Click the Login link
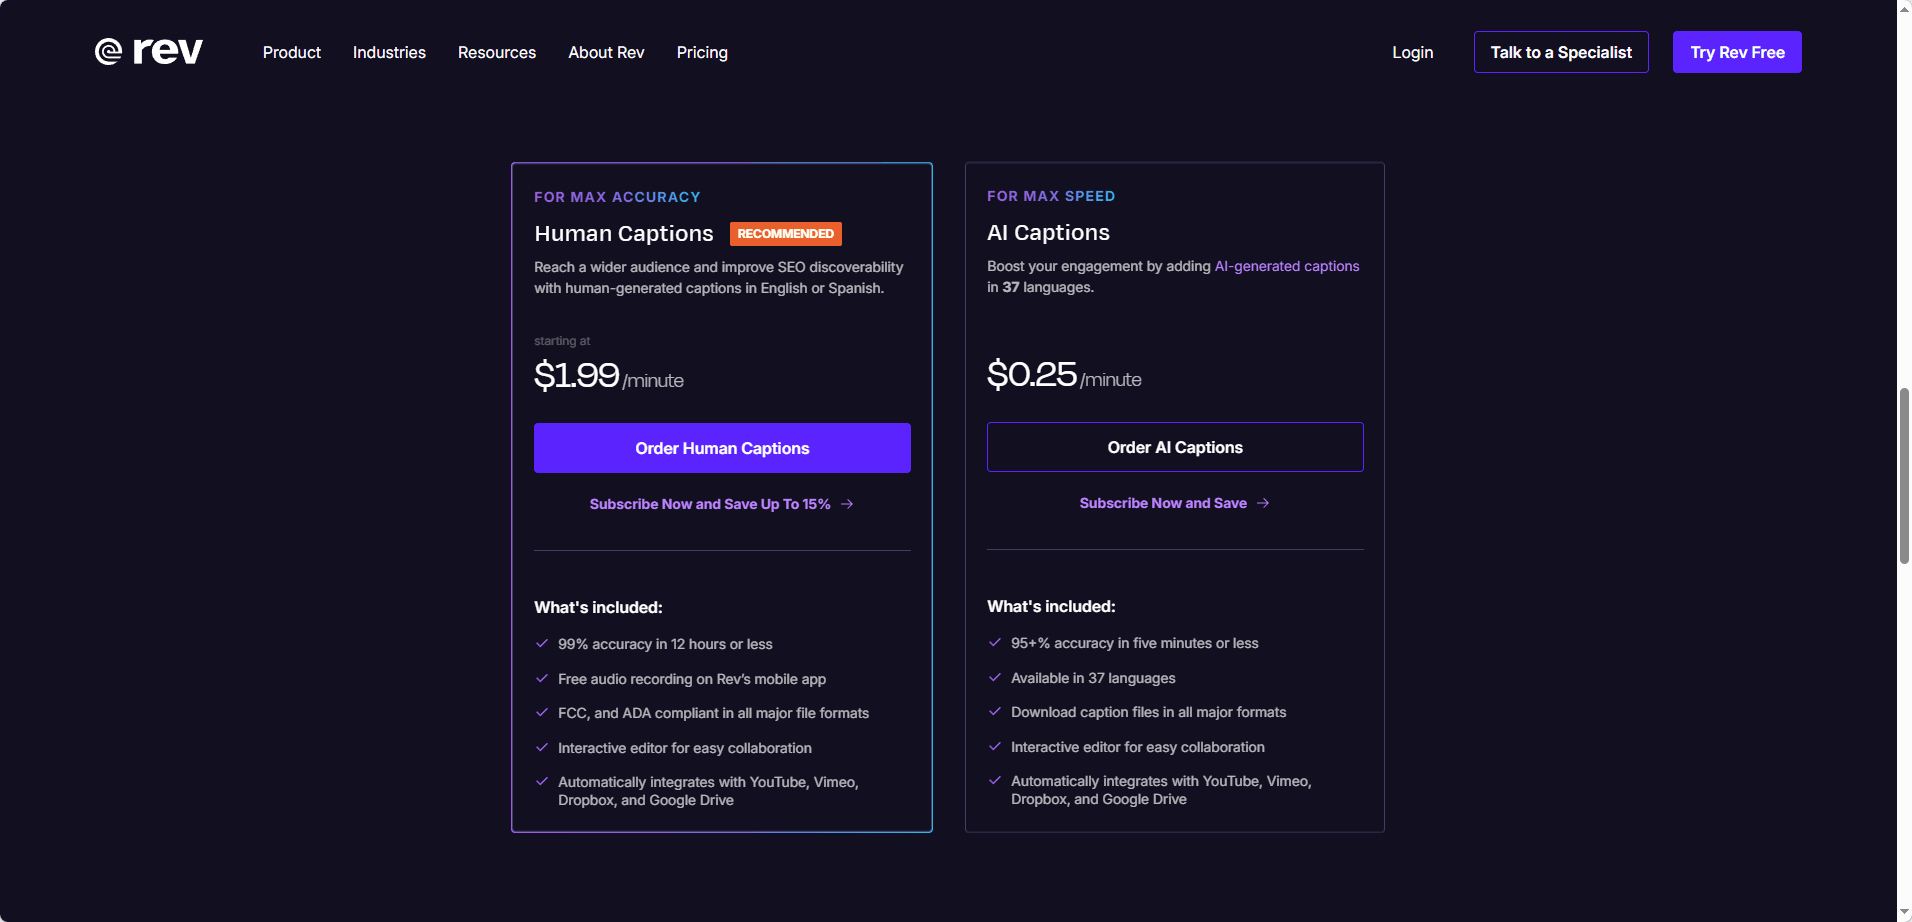The height and width of the screenshot is (922, 1912). [1413, 52]
